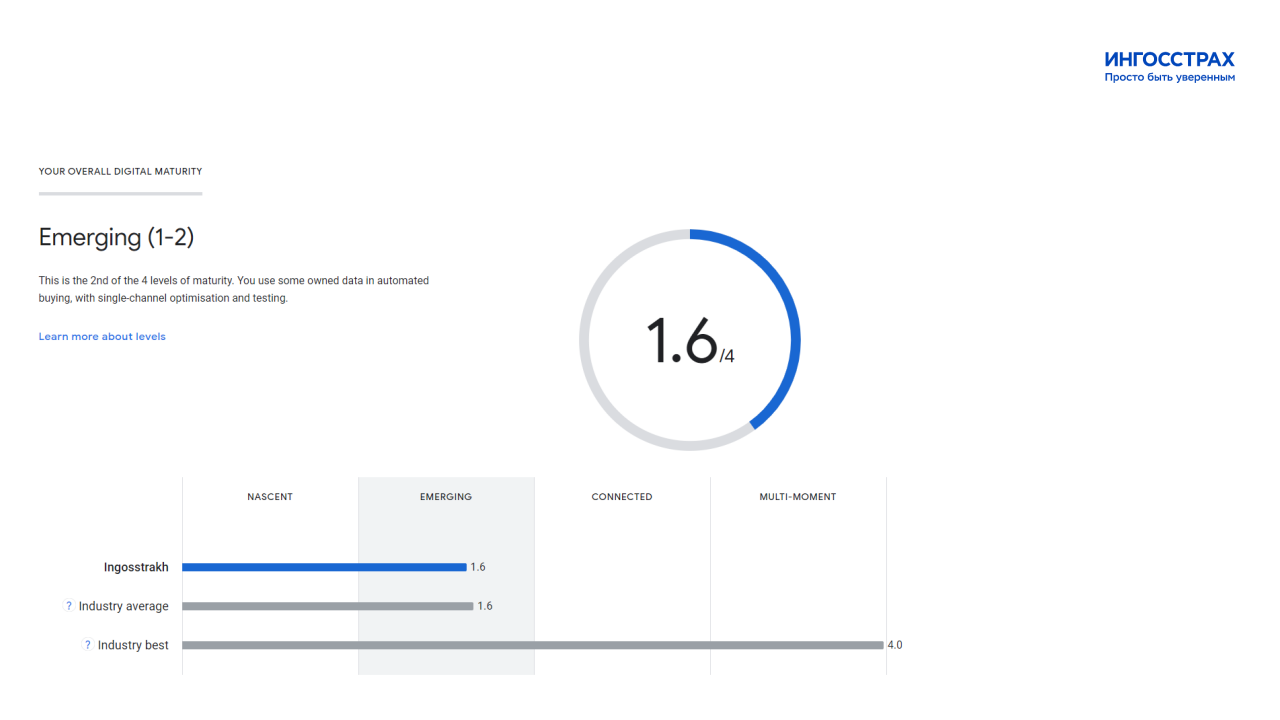Image resolution: width=1280 pixels, height=720 pixels.
Task: Click the Ingosstrakh logo in the corner
Action: pos(1170,66)
